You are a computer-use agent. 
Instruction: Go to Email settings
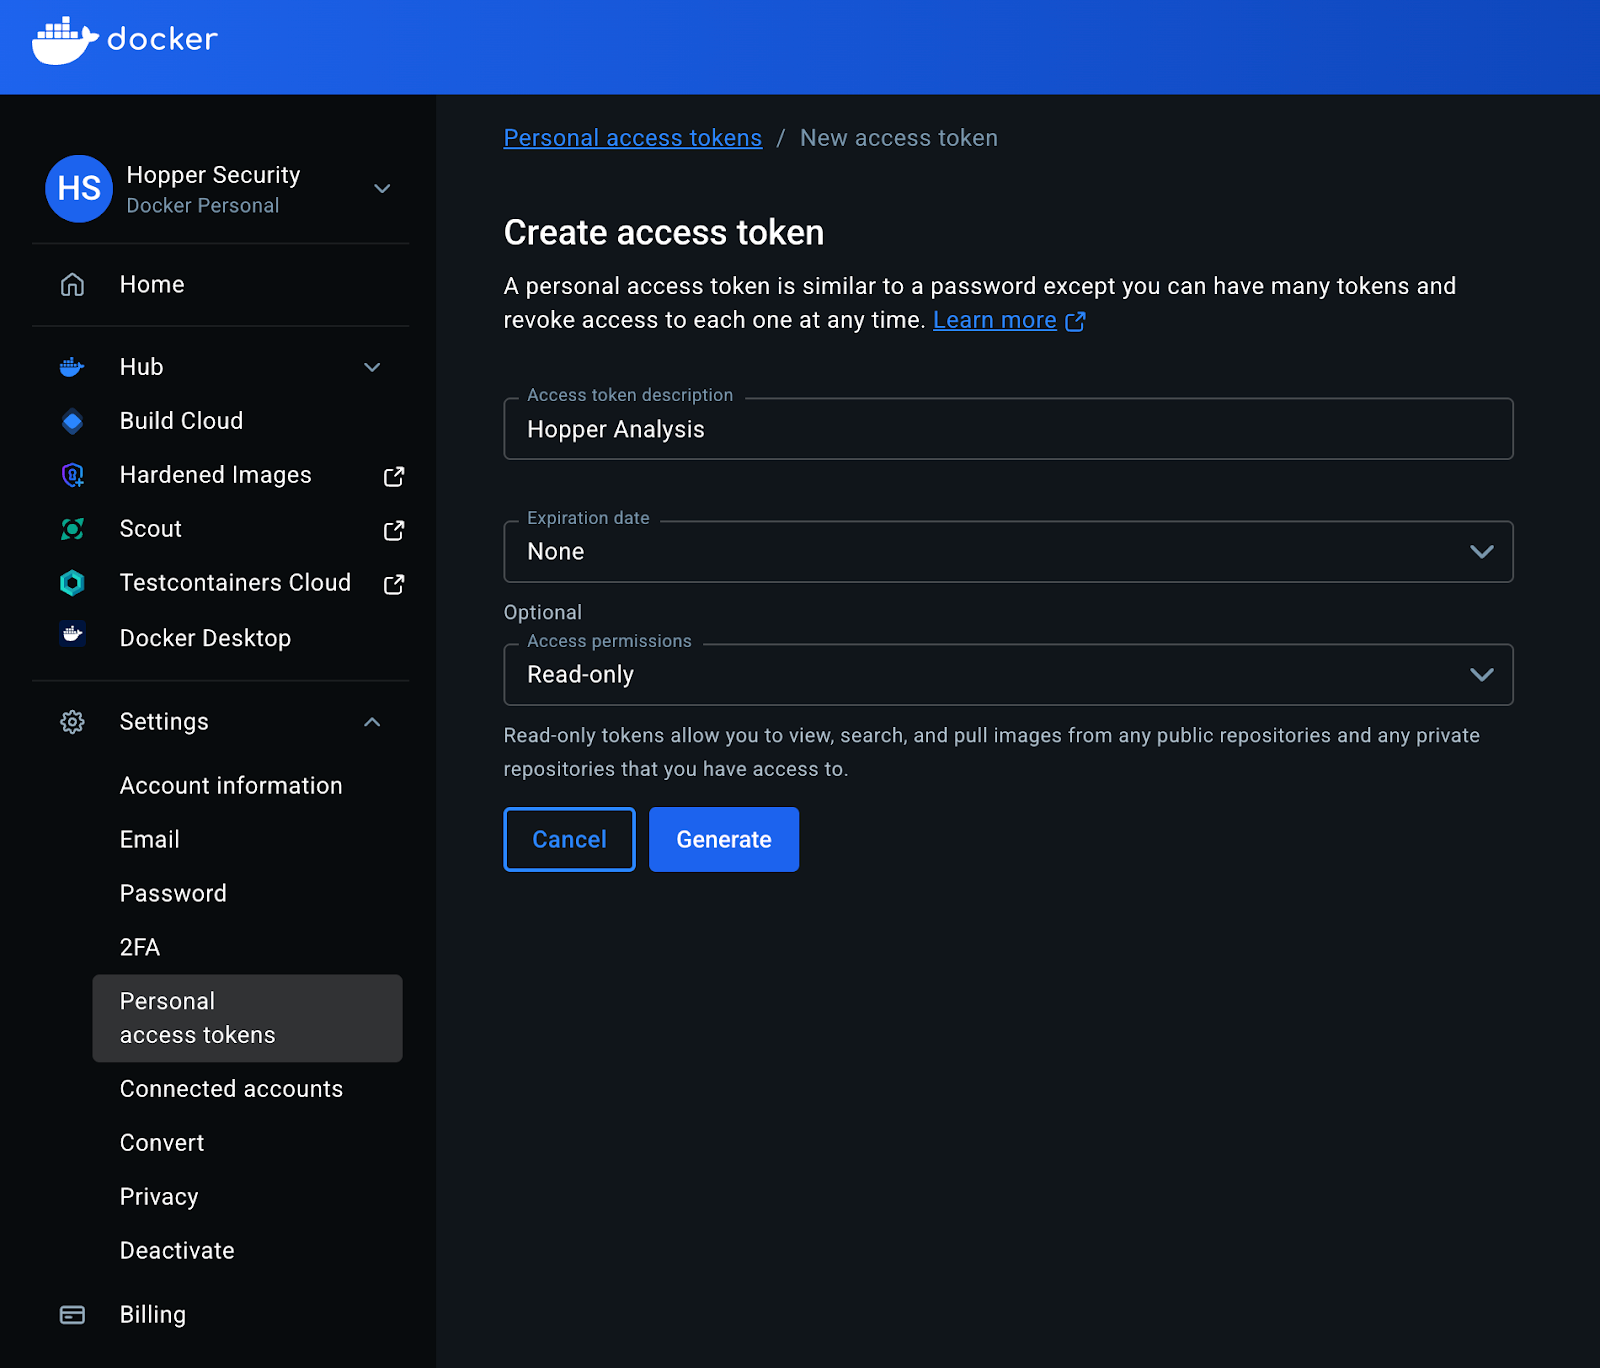[x=150, y=840]
